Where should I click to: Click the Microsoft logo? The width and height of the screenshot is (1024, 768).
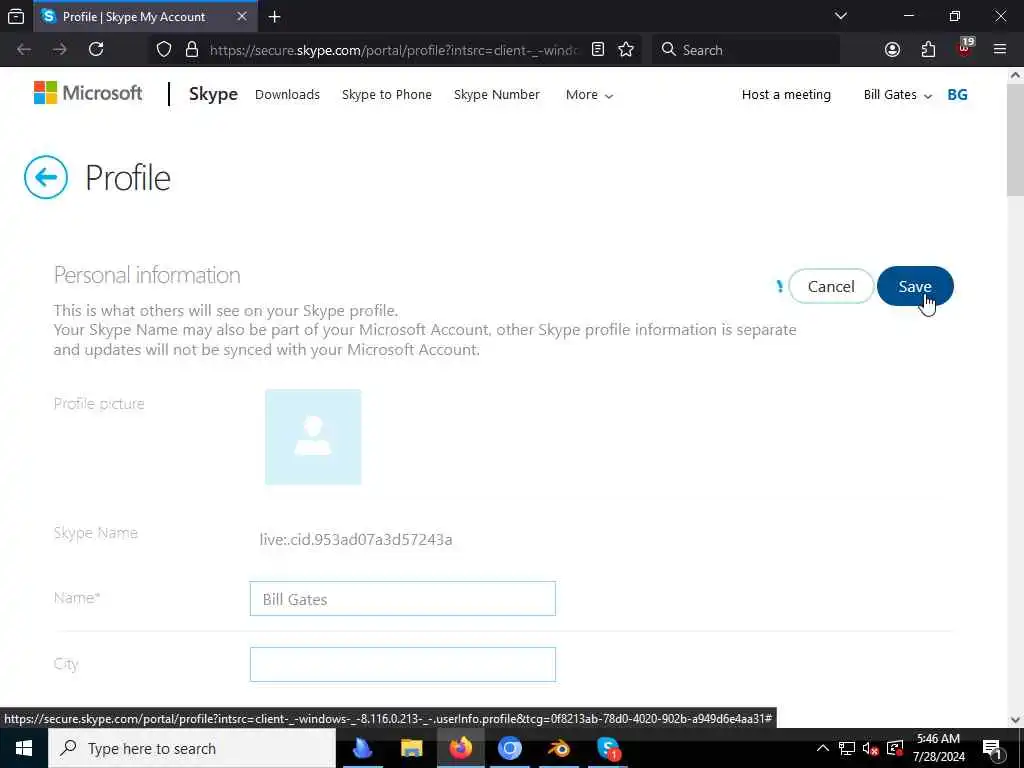[x=88, y=93]
